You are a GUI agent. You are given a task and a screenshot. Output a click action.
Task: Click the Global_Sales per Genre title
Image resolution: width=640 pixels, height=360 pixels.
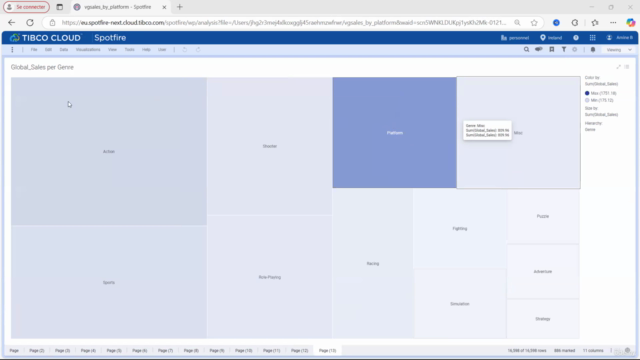[42, 67]
